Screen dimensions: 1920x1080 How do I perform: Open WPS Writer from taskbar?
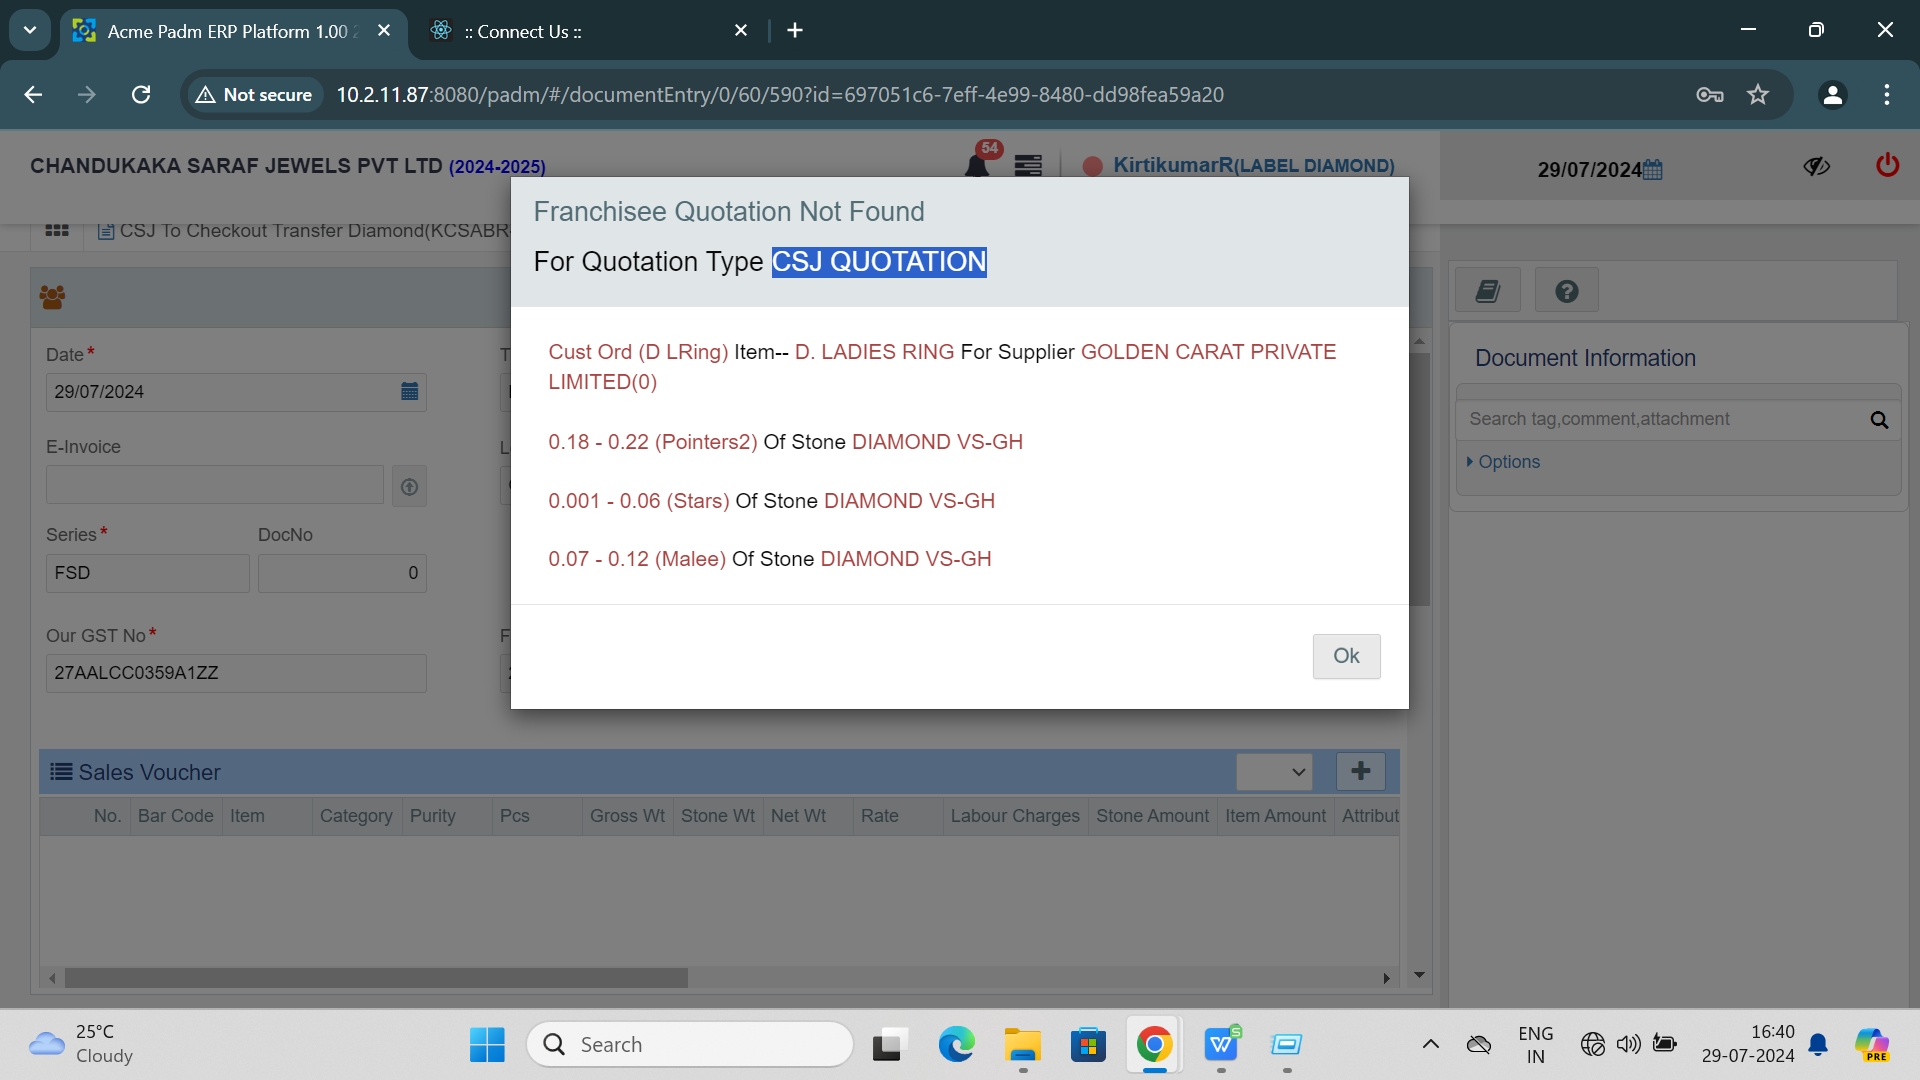click(x=1221, y=1045)
